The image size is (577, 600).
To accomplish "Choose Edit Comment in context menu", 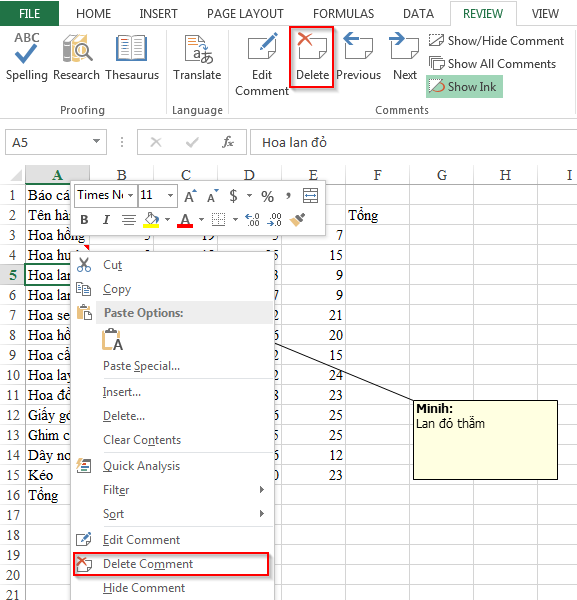I will pyautogui.click(x=172, y=540).
